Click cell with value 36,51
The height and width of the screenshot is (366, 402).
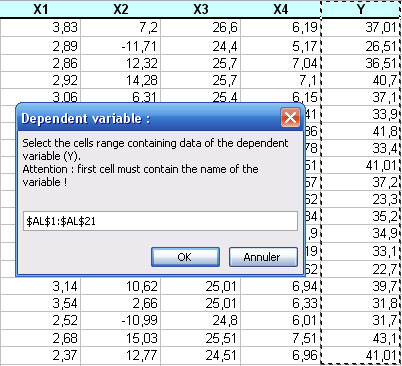[x=361, y=63]
